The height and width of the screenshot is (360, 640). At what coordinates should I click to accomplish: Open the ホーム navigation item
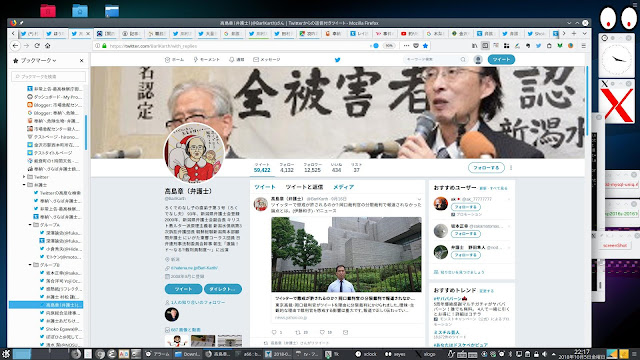click(174, 60)
